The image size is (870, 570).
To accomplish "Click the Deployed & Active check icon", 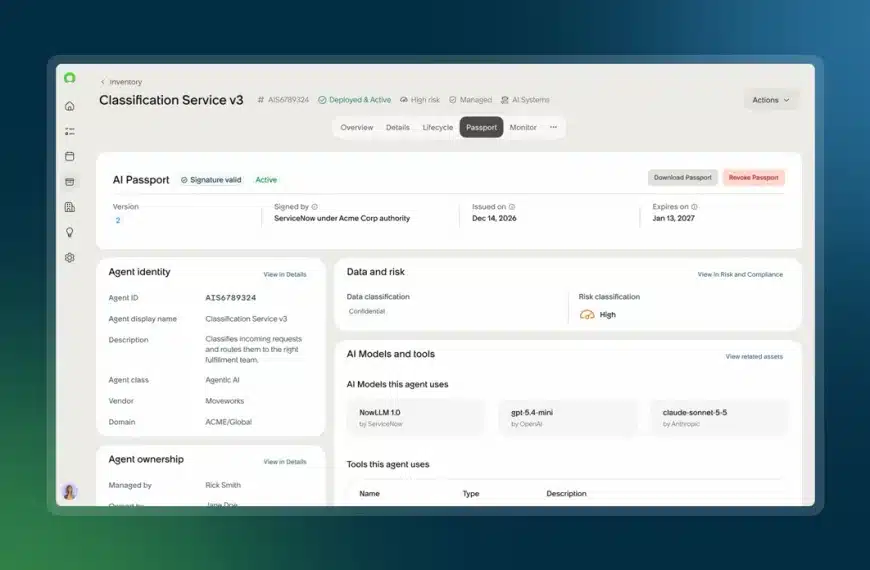I will (322, 100).
